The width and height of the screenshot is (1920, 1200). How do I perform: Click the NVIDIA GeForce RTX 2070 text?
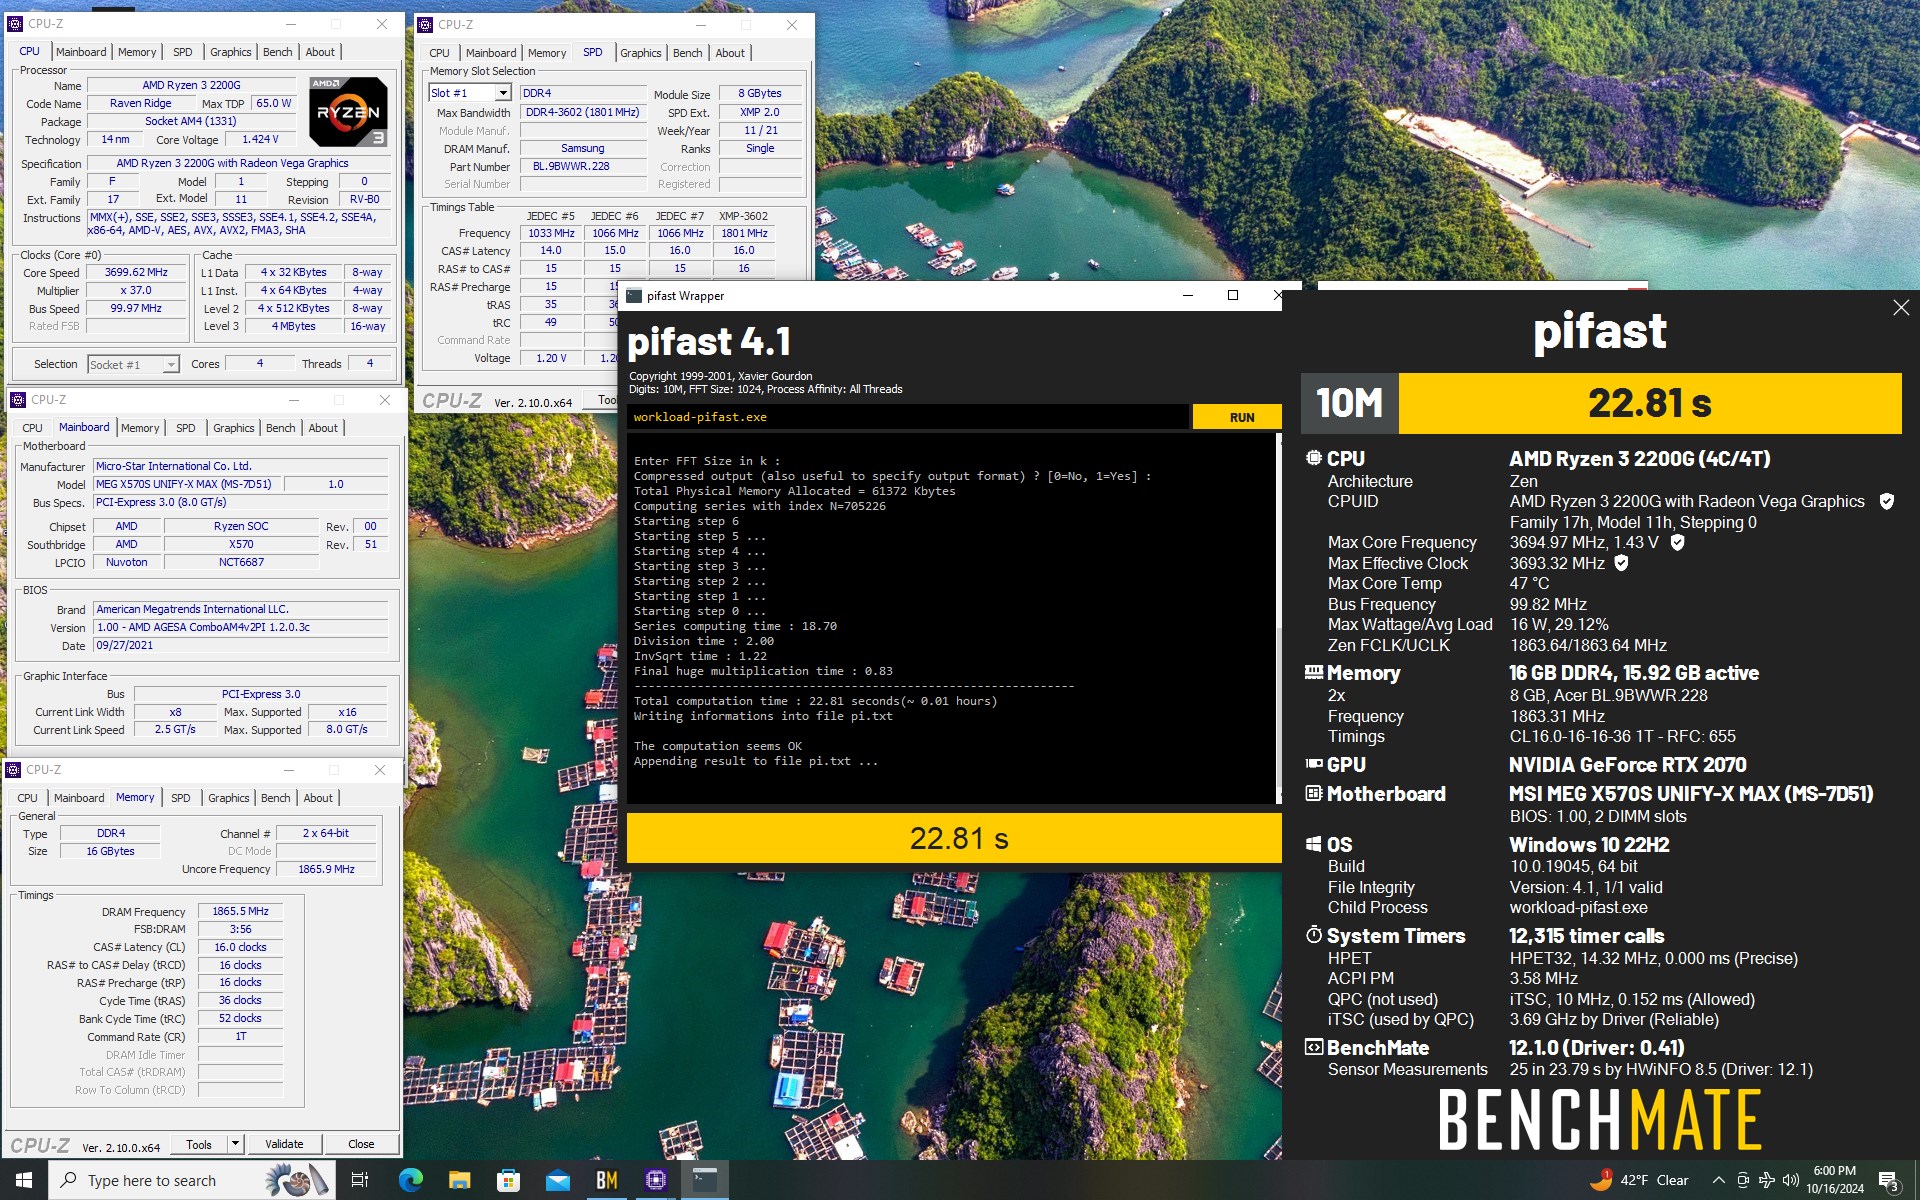pos(1628,765)
